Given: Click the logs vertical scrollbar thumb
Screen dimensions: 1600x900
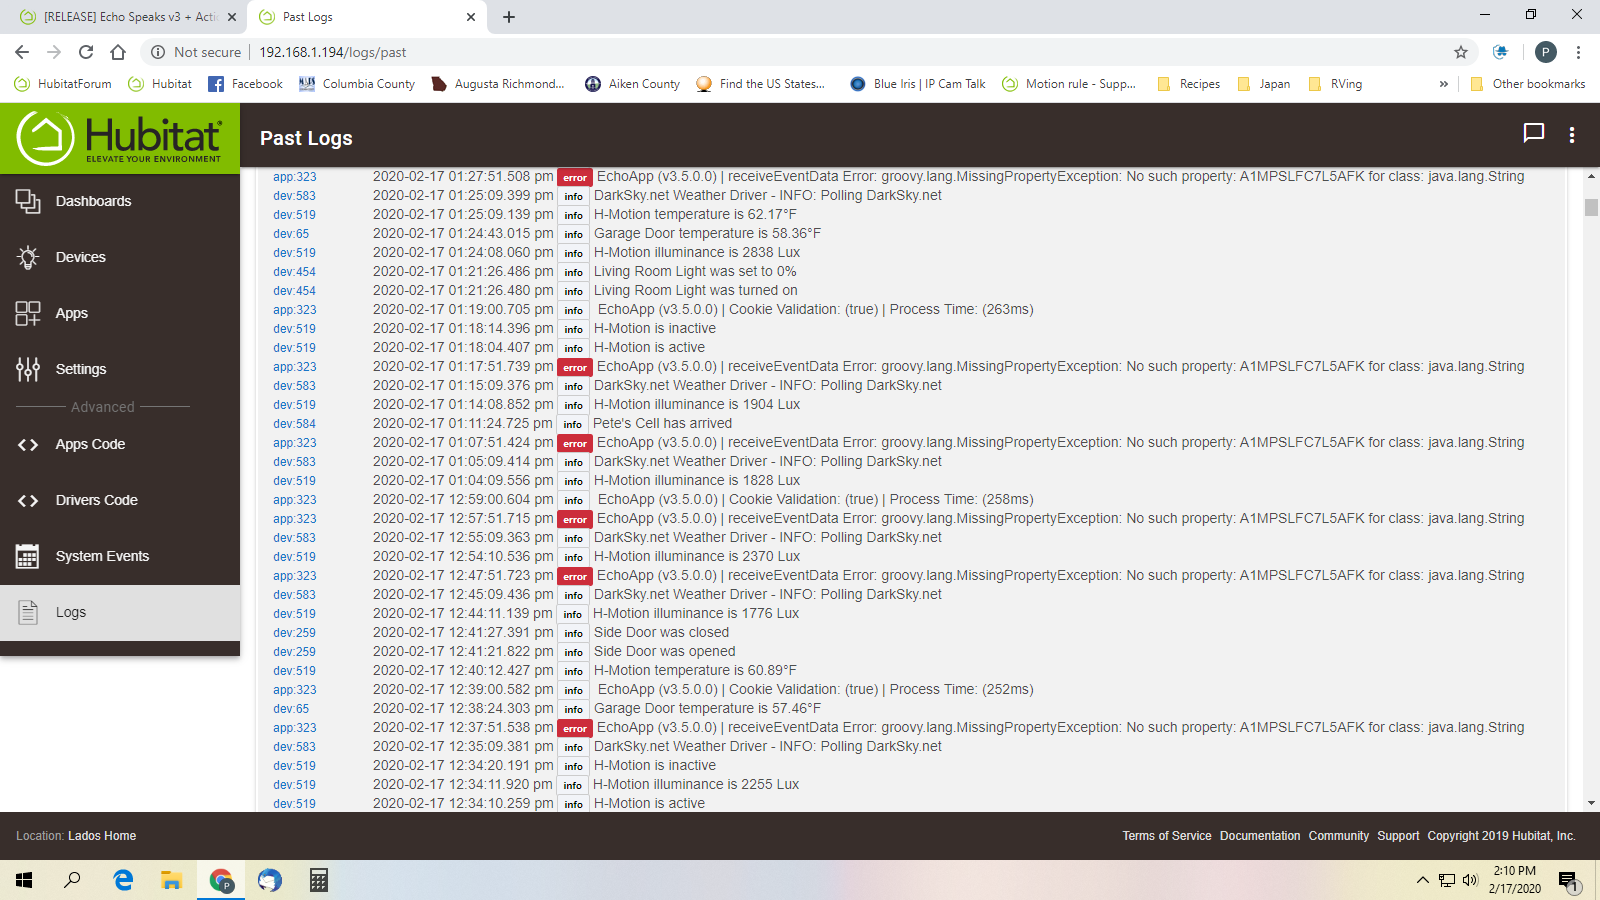Looking at the screenshot, I should pos(1591,207).
